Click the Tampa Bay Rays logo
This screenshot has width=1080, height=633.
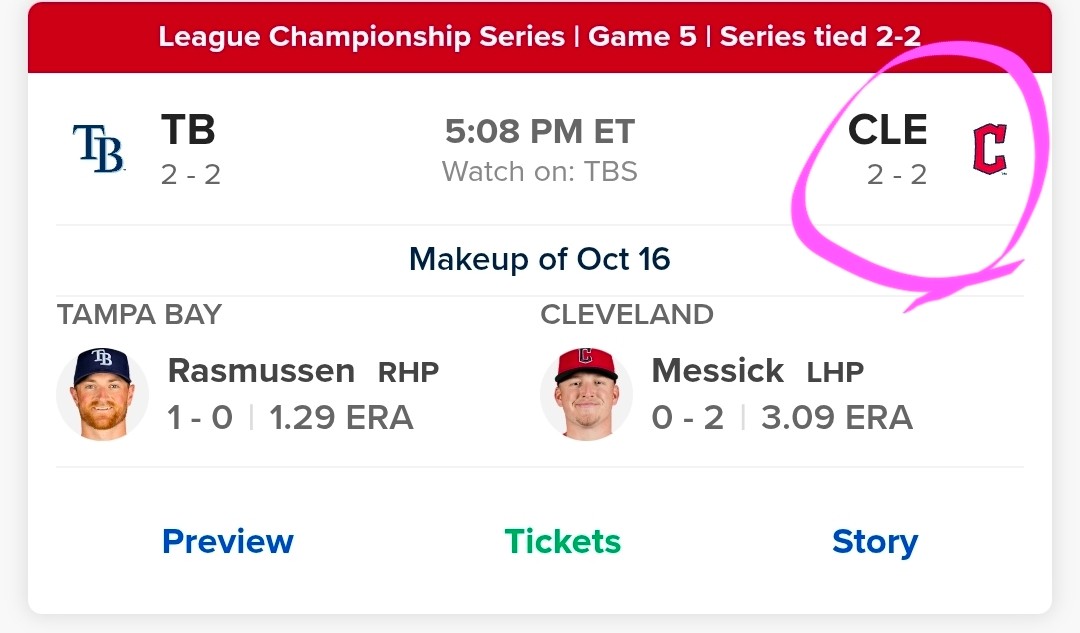point(98,148)
